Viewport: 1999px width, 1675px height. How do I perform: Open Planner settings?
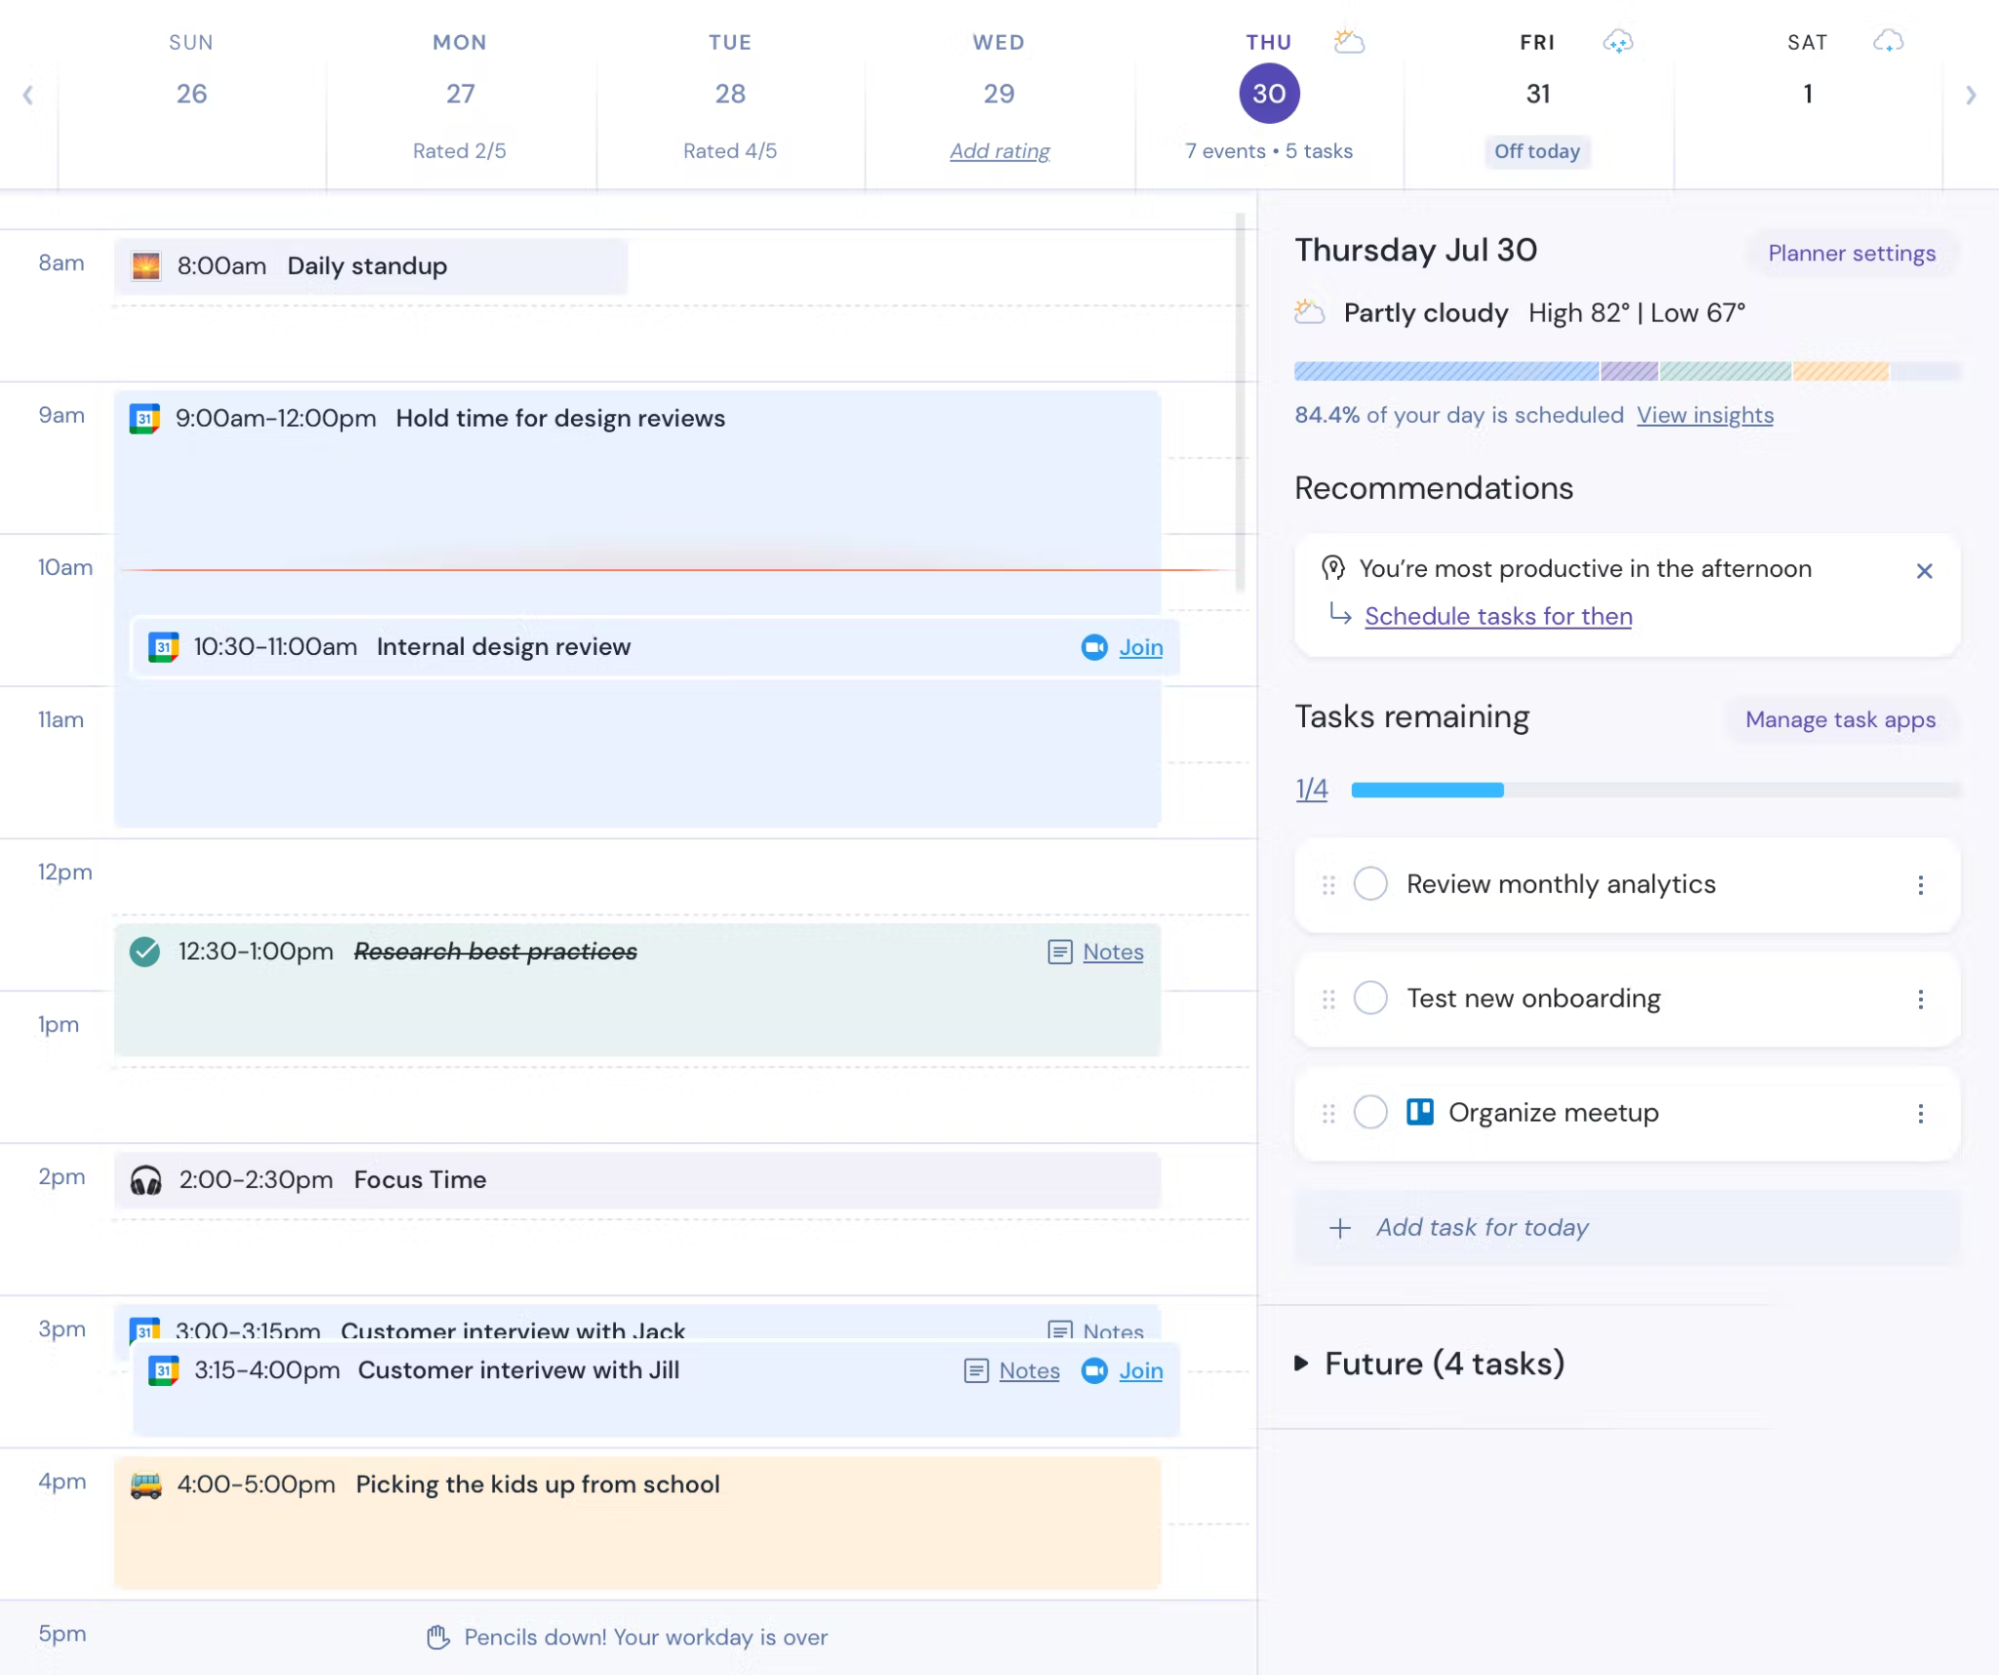[x=1851, y=253]
